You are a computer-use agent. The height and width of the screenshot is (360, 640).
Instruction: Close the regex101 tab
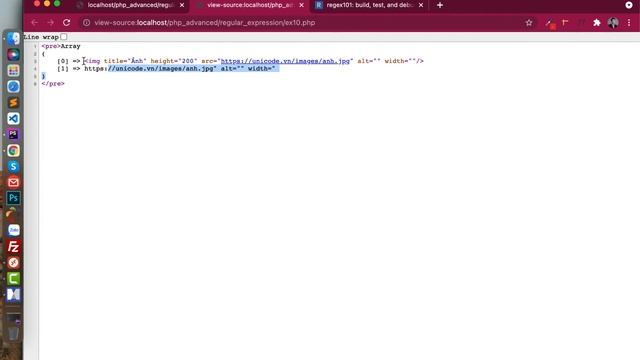pos(421,5)
